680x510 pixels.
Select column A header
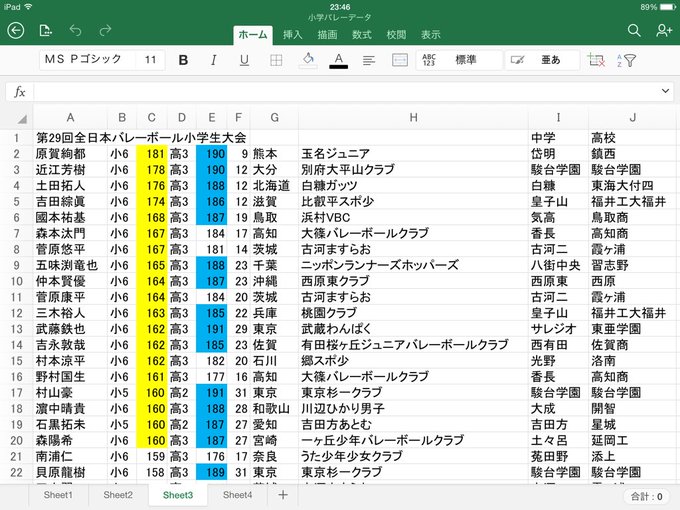(70, 118)
